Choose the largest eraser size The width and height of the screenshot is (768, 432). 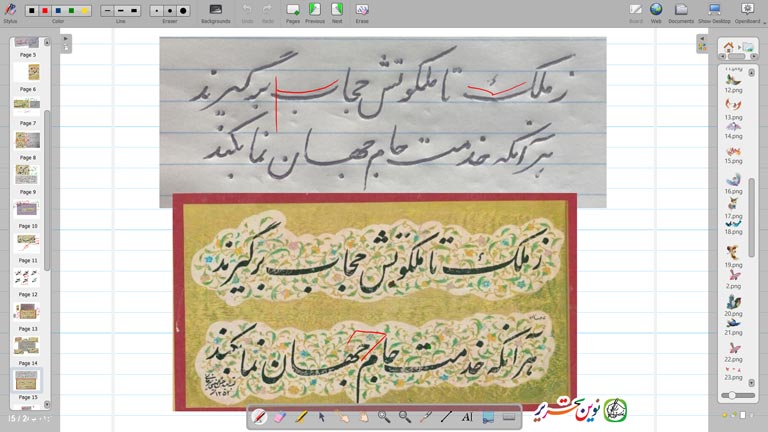(182, 10)
